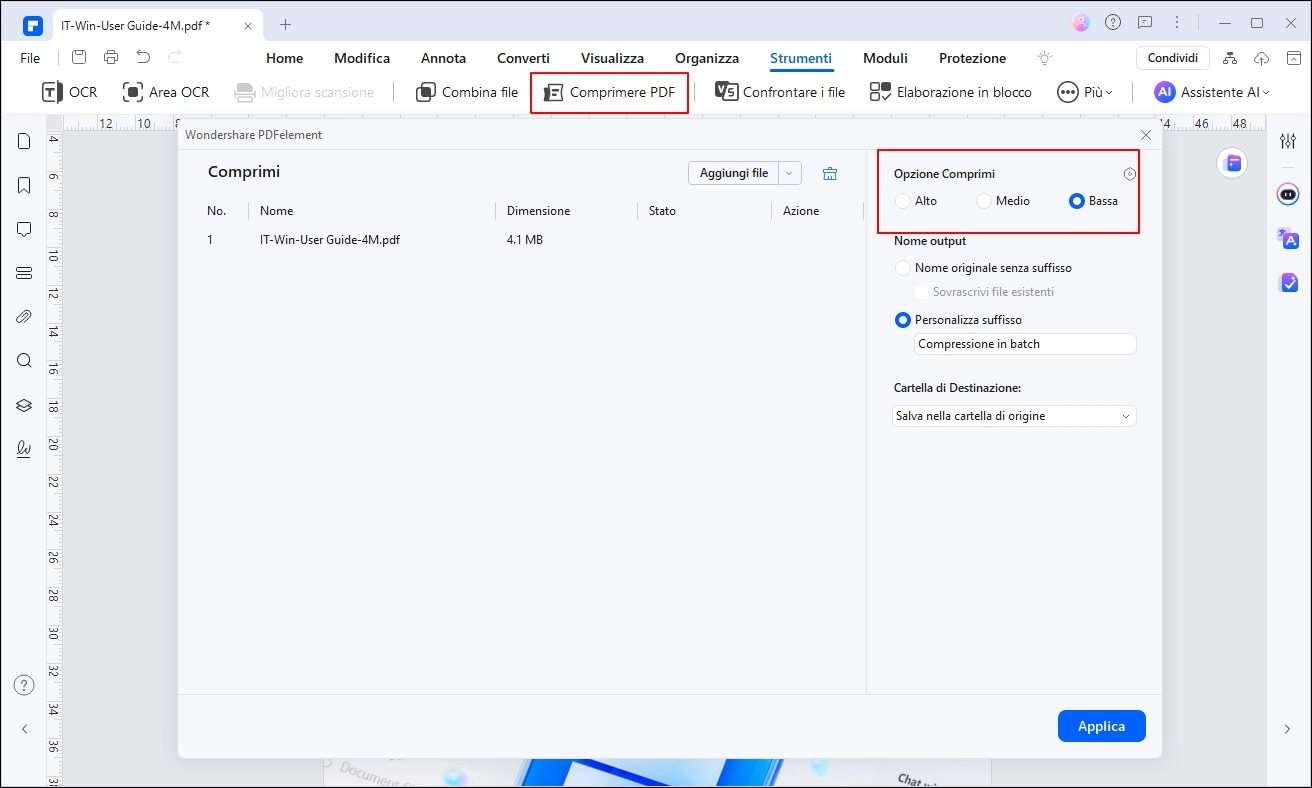1312x788 pixels.
Task: Open the layers panel in the left sidebar
Action: (24, 405)
